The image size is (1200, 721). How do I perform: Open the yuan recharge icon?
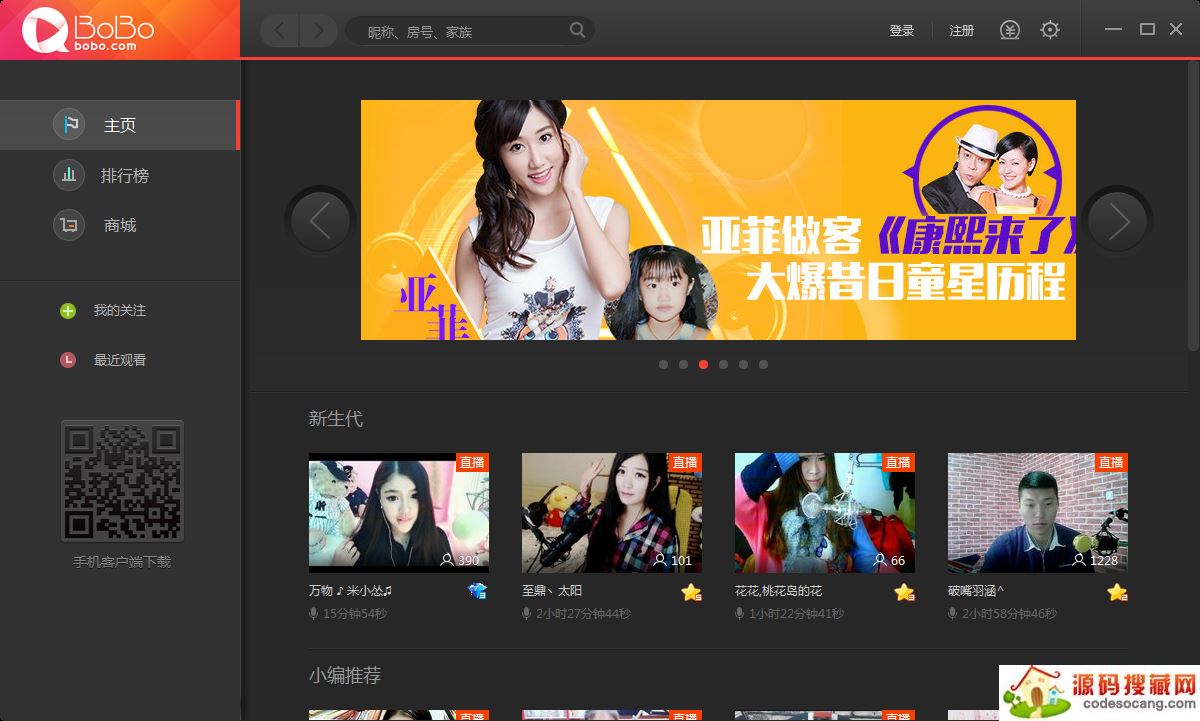[x=1010, y=30]
